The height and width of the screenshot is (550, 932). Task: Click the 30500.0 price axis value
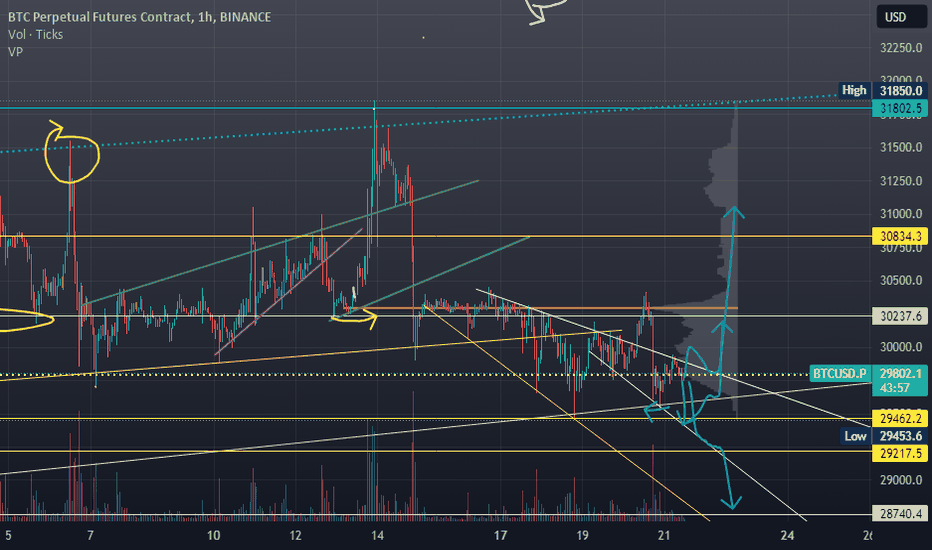[x=901, y=281]
